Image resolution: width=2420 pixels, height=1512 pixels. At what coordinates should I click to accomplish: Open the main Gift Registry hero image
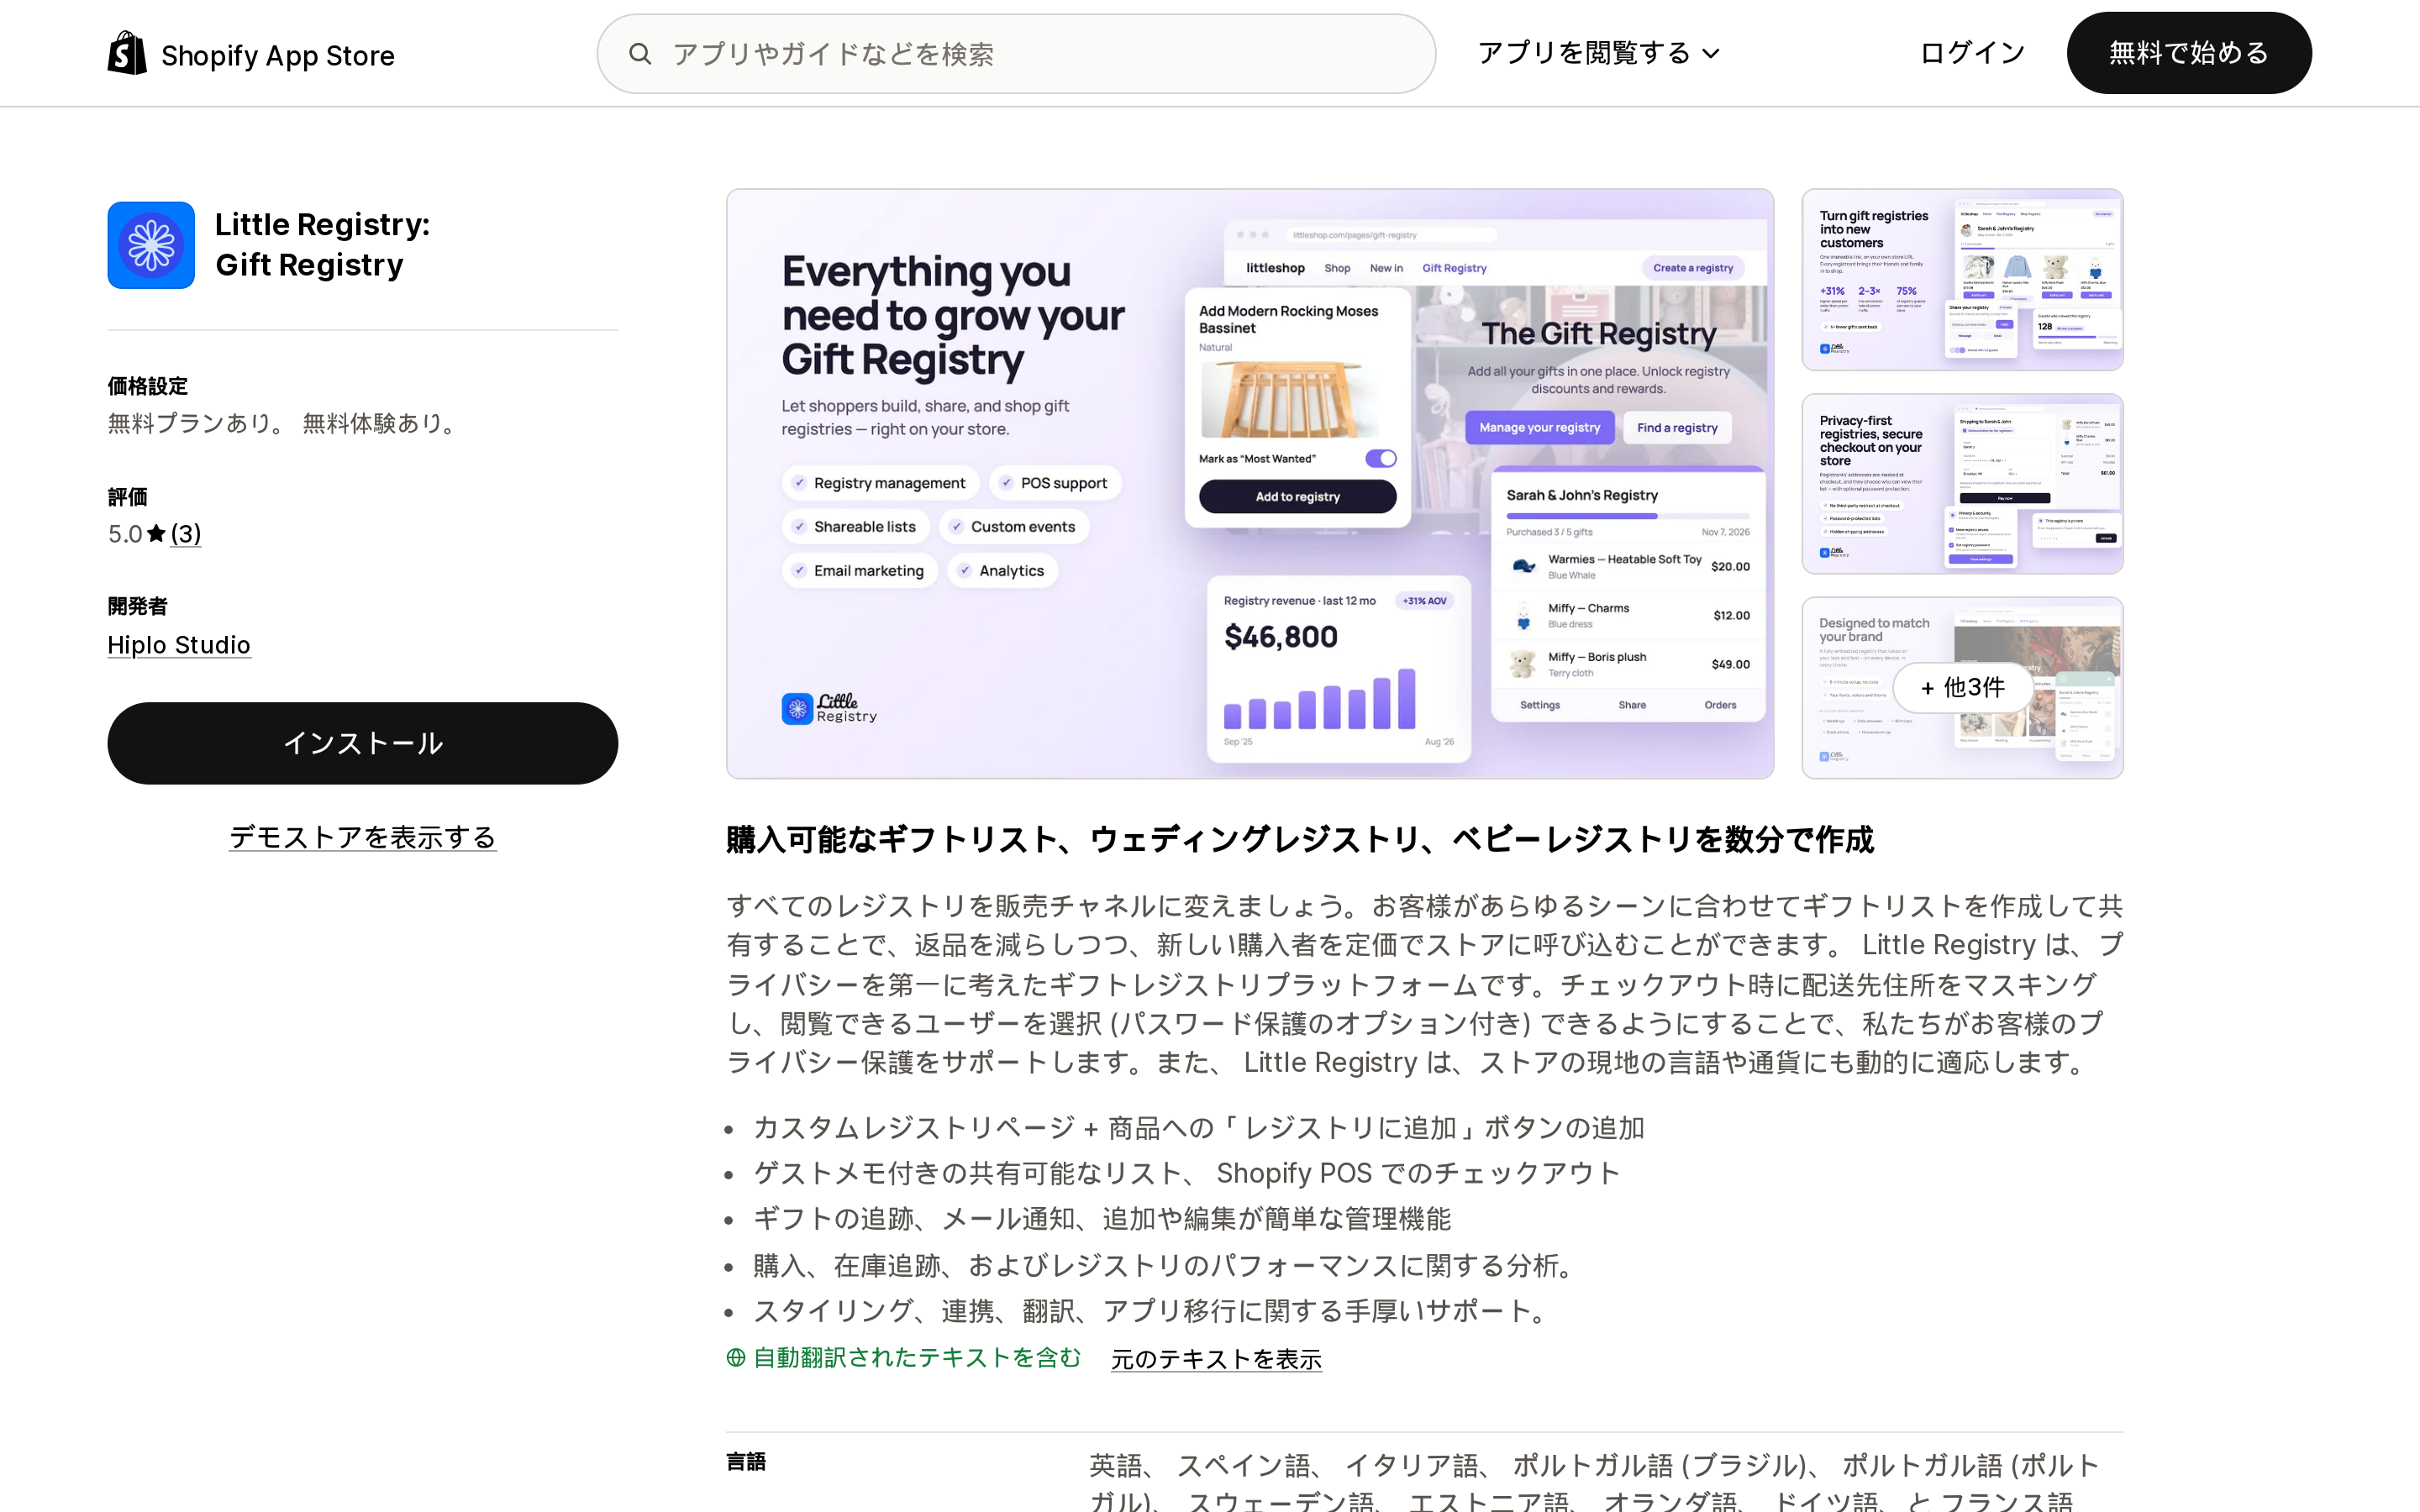1250,484
